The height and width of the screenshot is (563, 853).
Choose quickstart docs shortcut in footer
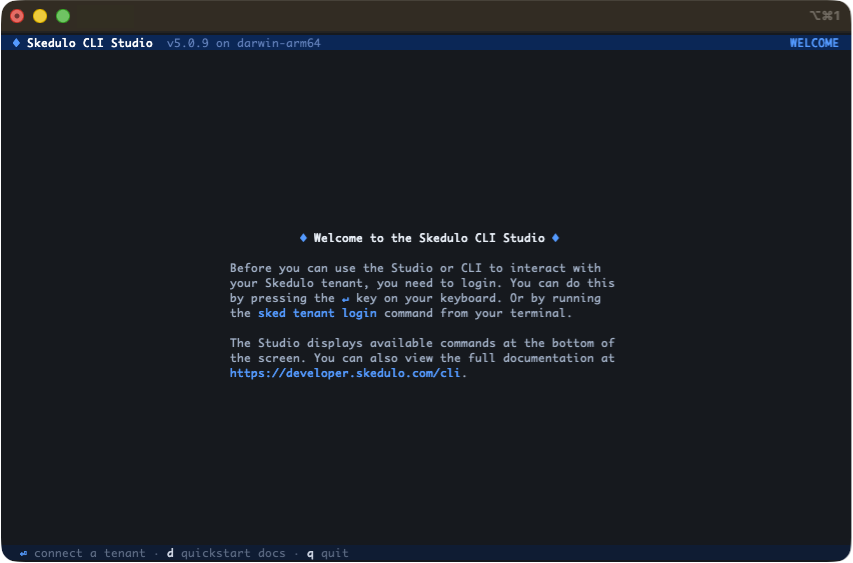tap(233, 553)
